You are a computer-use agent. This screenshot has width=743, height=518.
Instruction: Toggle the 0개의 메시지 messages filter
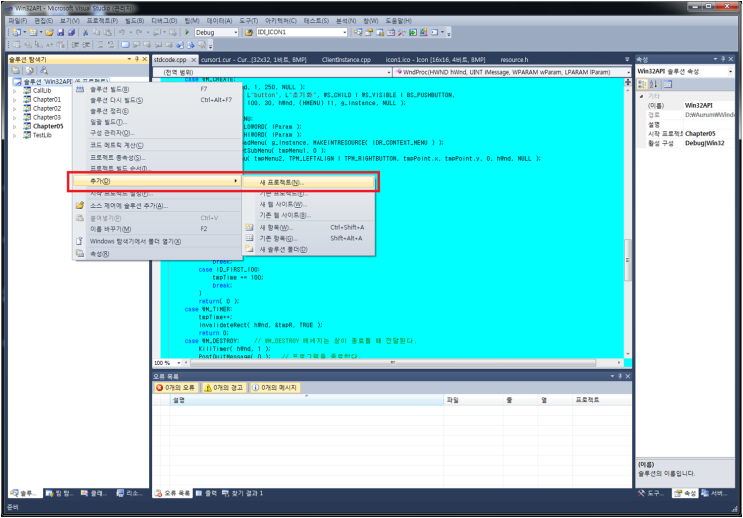275,388
